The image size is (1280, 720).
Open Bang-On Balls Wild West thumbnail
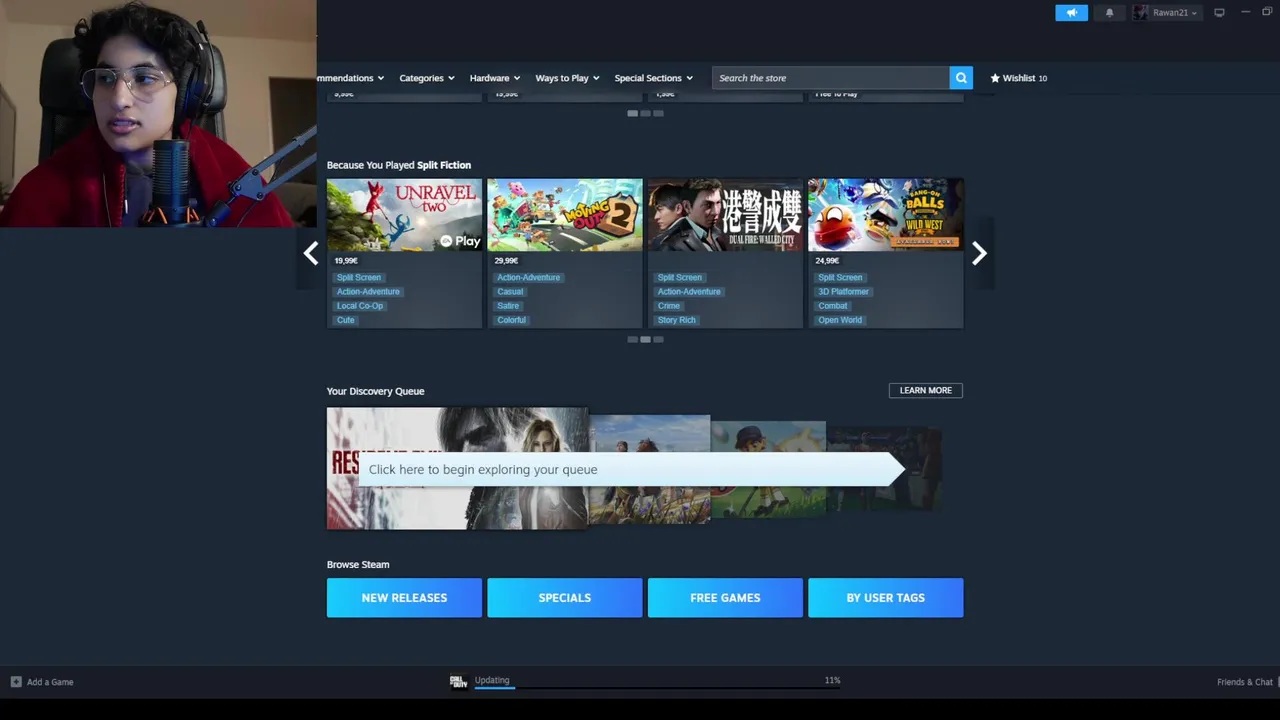click(886, 215)
